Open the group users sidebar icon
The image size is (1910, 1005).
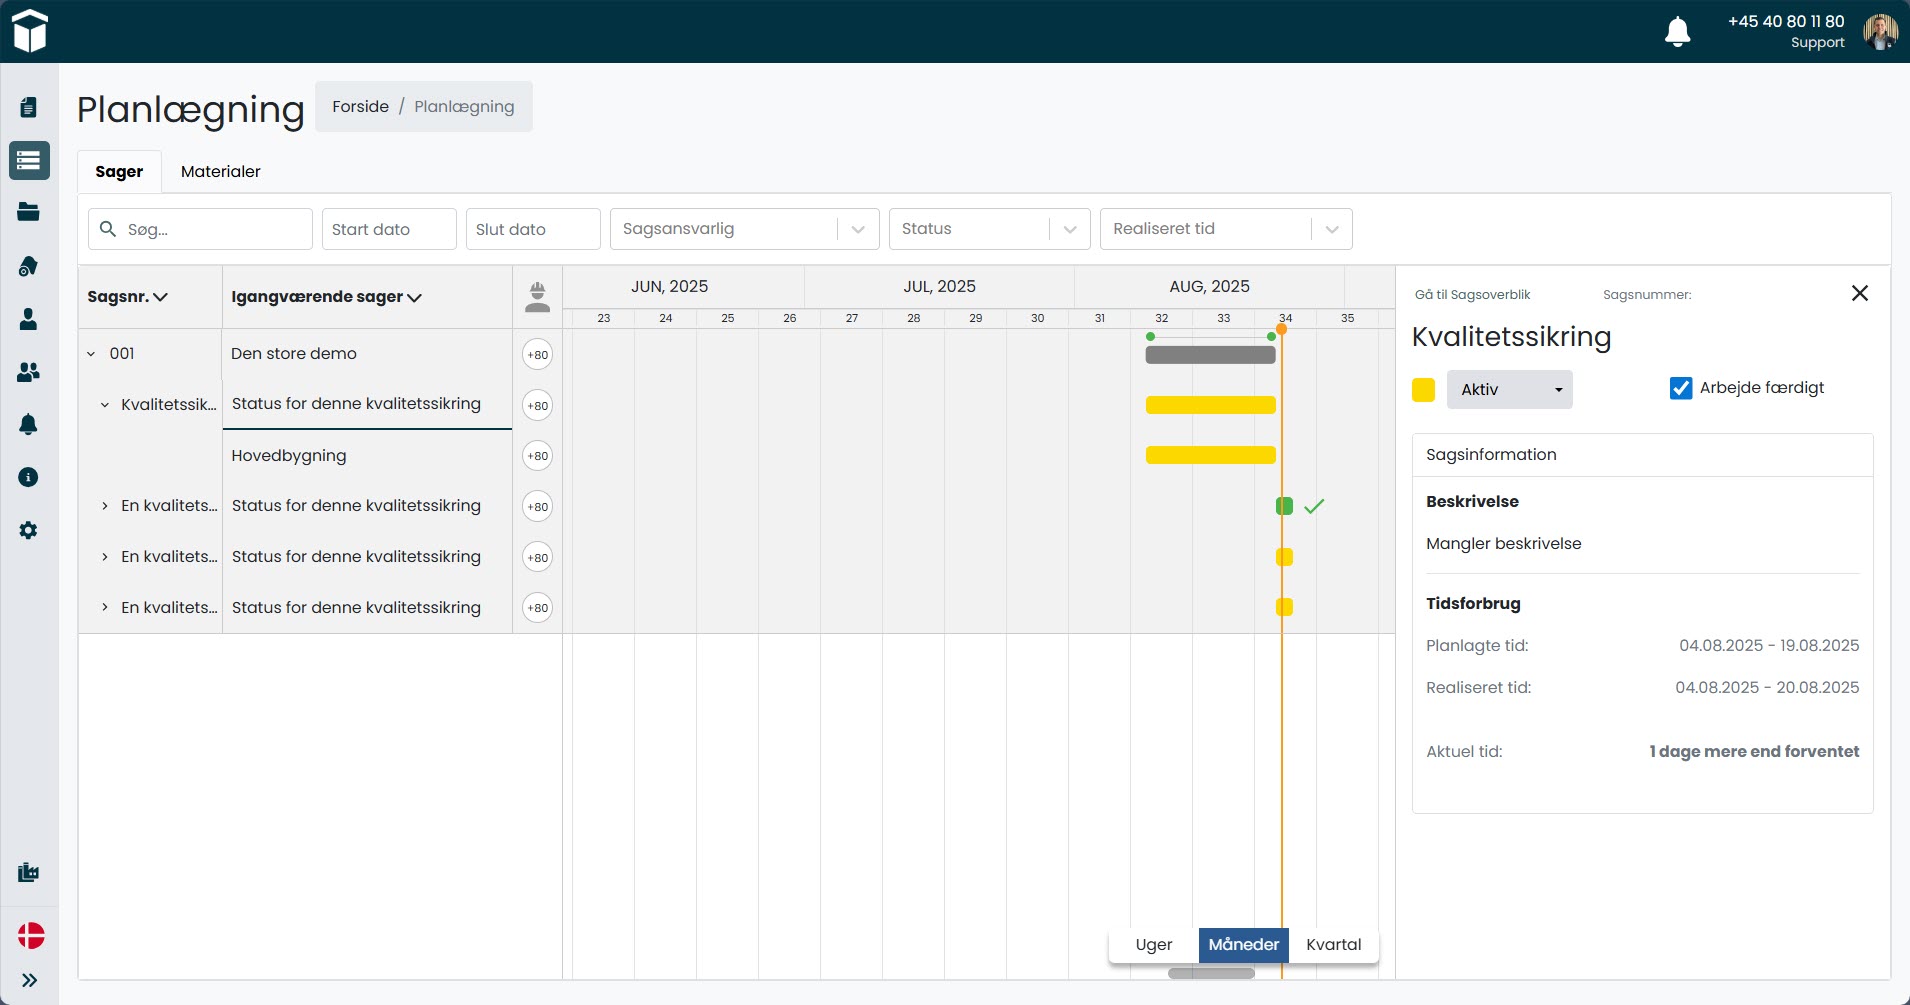point(28,372)
